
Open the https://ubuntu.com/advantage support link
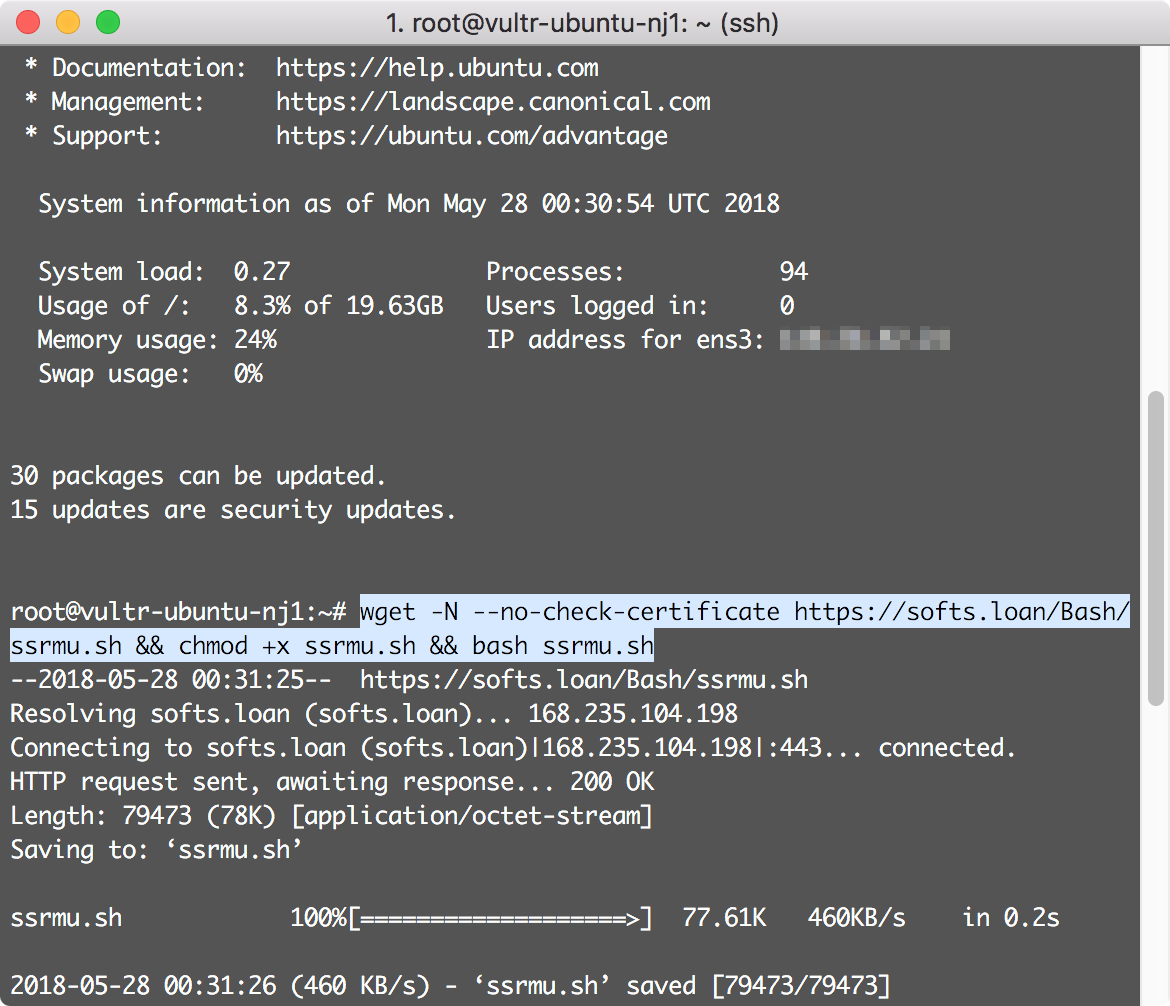click(472, 136)
